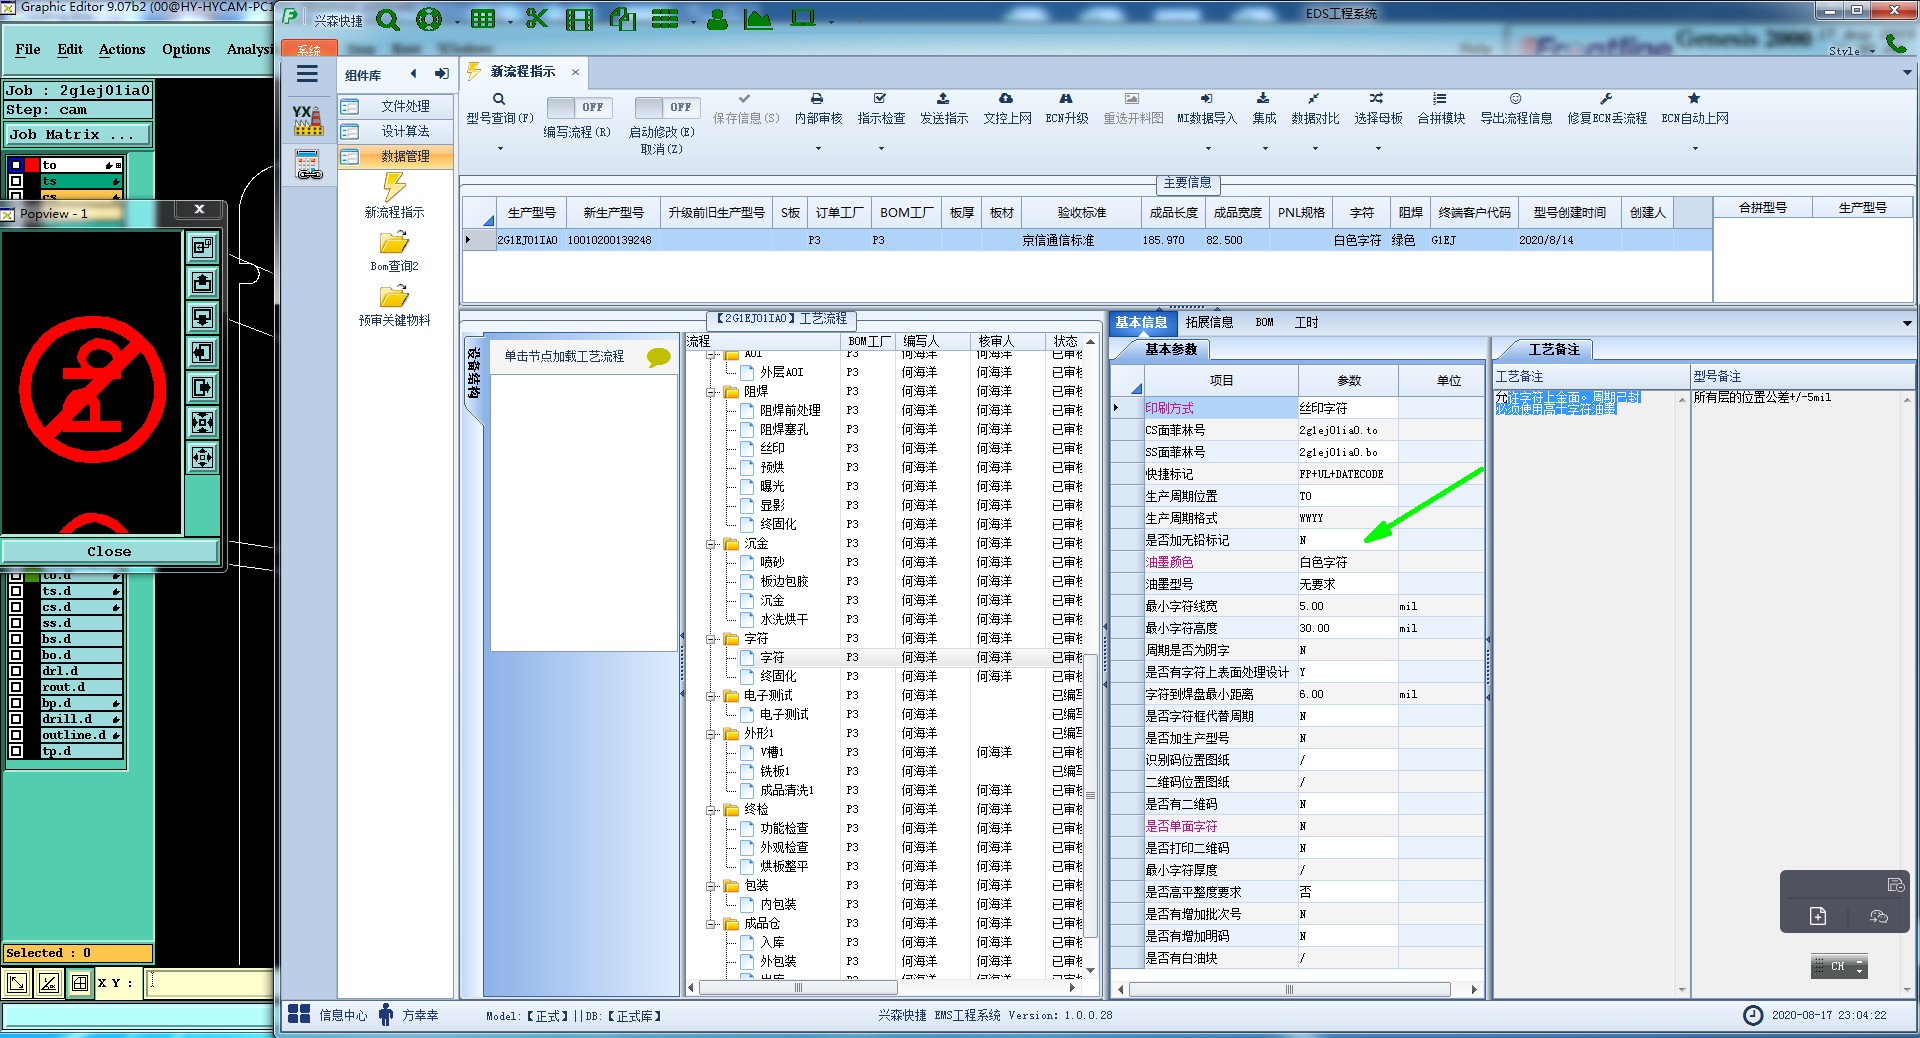Open File menu in Graphic Editor

click(x=28, y=49)
